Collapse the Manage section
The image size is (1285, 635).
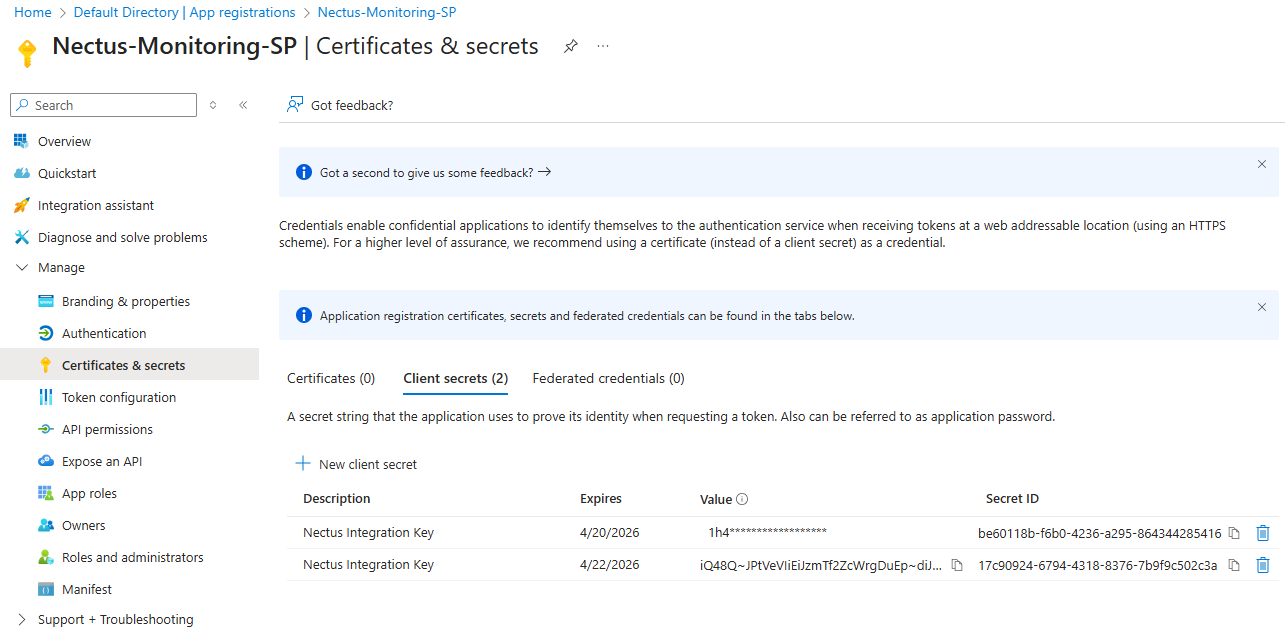22,268
